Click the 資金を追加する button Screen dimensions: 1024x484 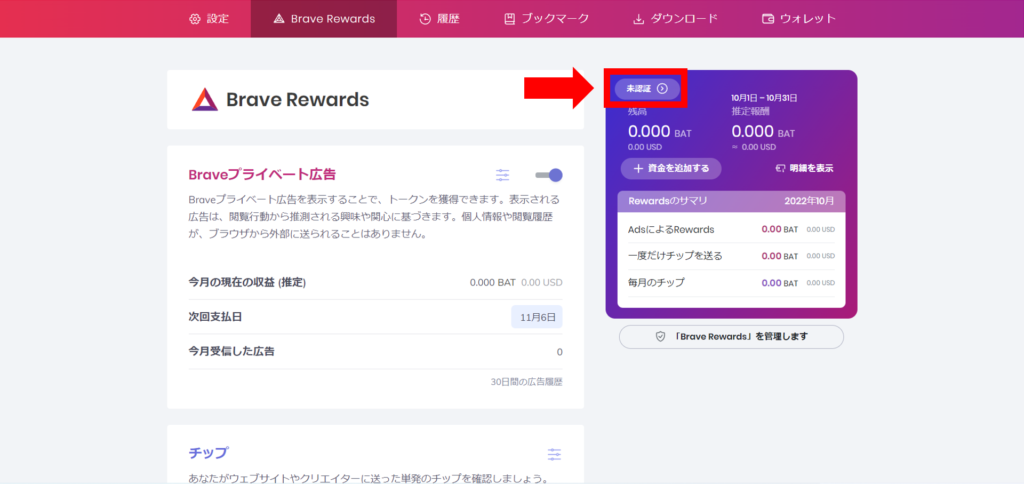coord(671,169)
